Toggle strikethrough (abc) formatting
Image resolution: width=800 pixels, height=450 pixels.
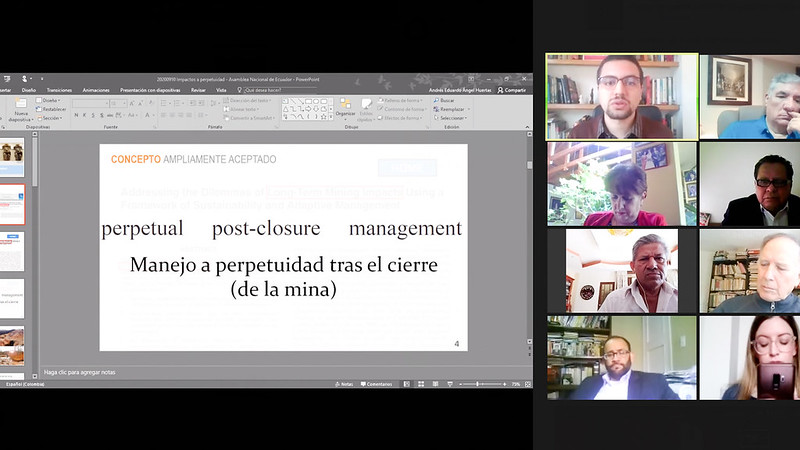[110, 115]
